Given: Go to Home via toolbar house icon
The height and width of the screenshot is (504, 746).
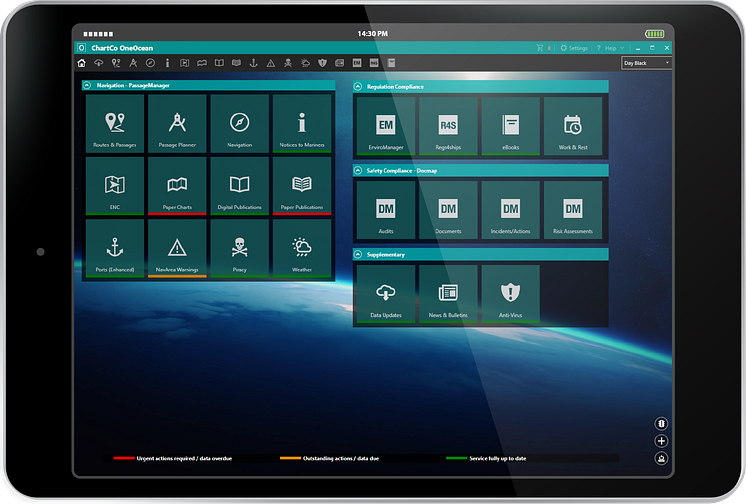Looking at the screenshot, I should [82, 63].
